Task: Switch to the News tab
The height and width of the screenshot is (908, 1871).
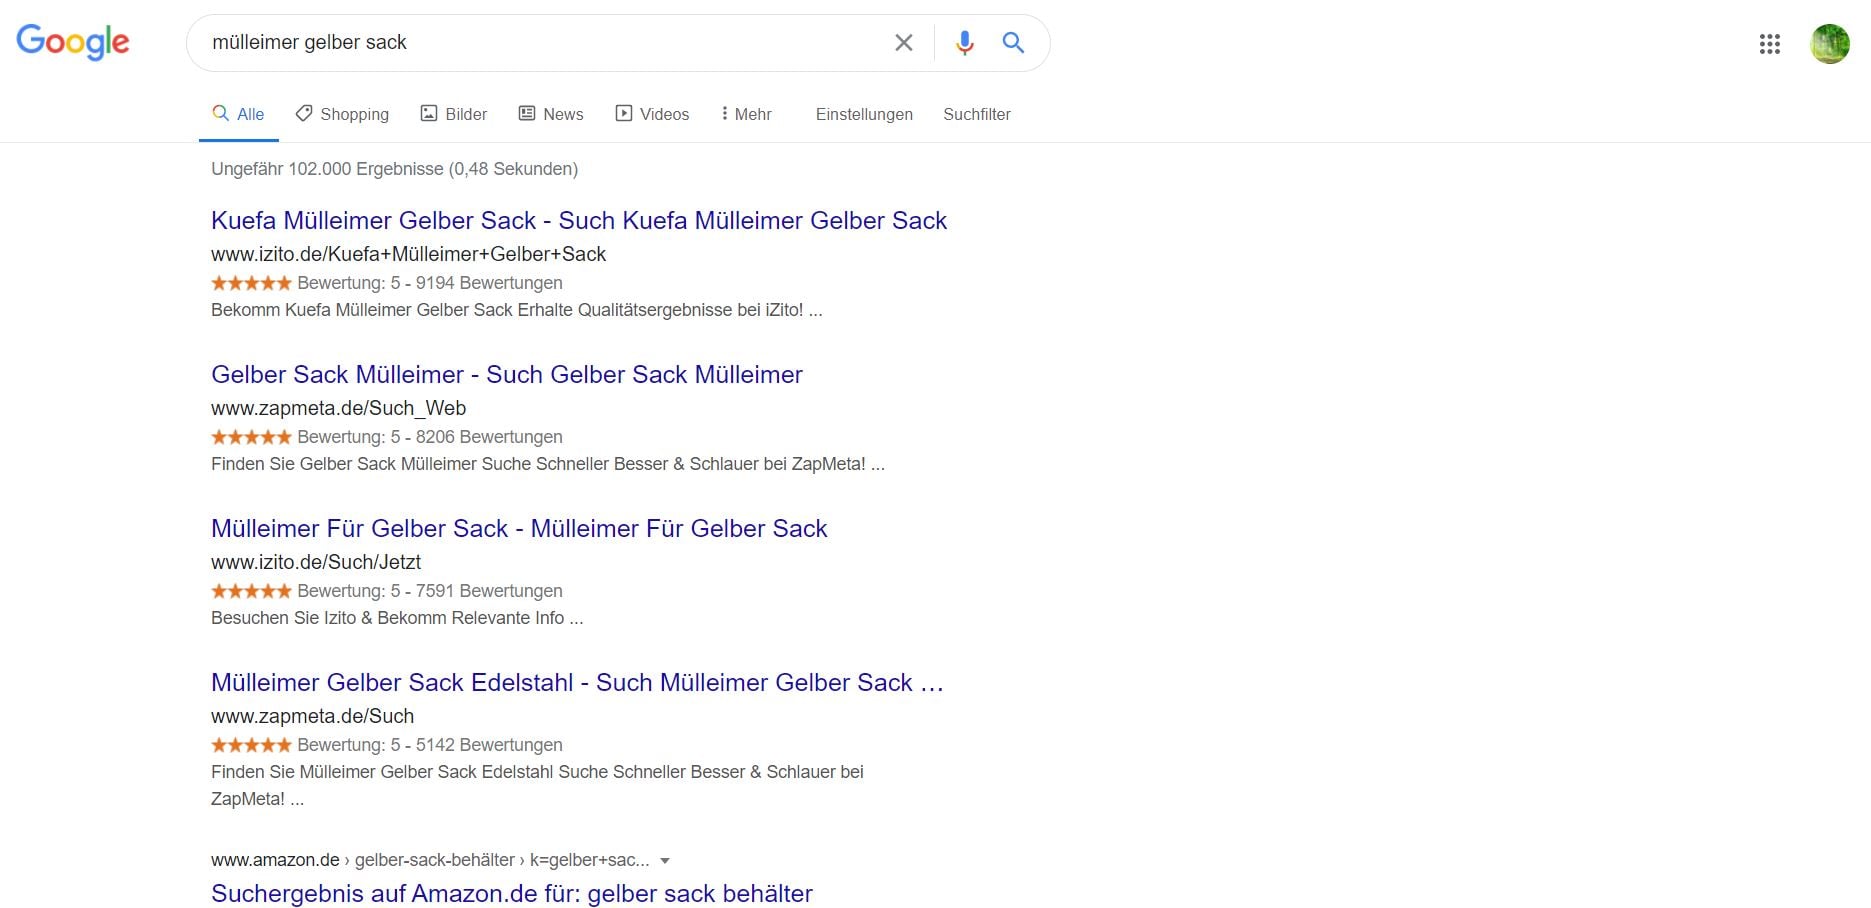Action: [551, 114]
